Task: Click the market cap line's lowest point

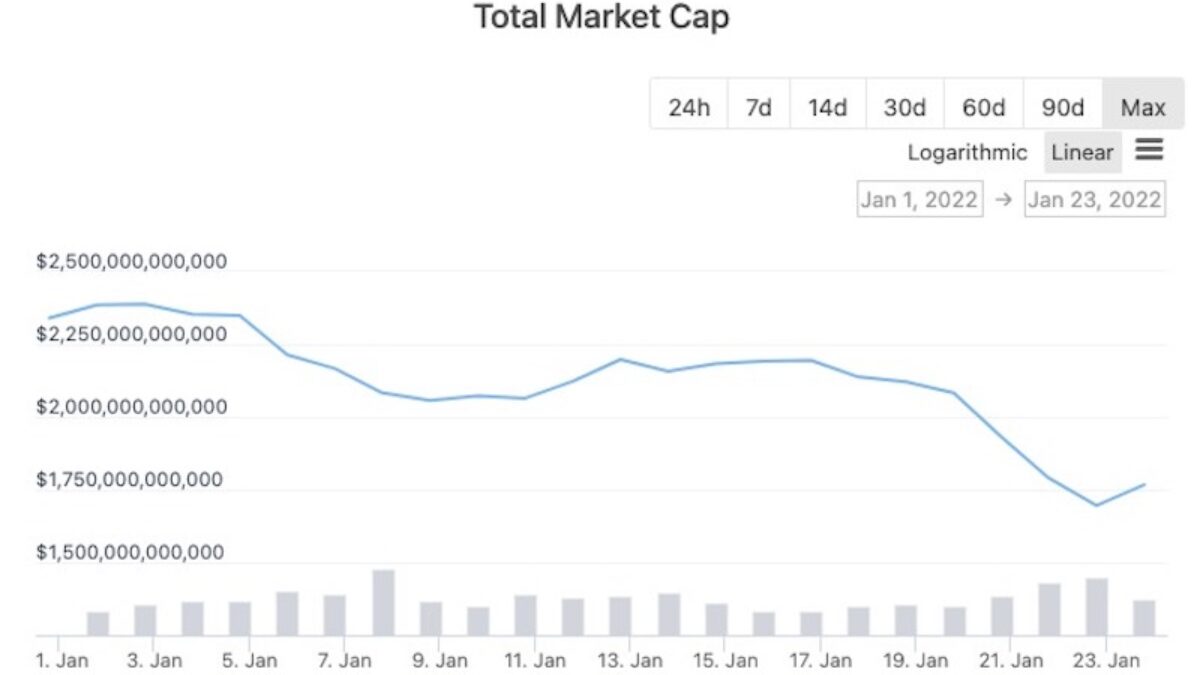Action: (1096, 505)
